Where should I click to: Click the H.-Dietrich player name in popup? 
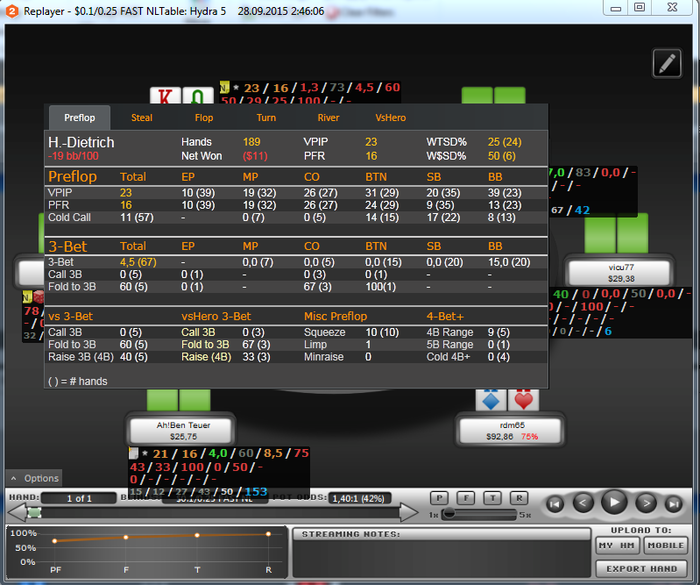click(x=81, y=142)
